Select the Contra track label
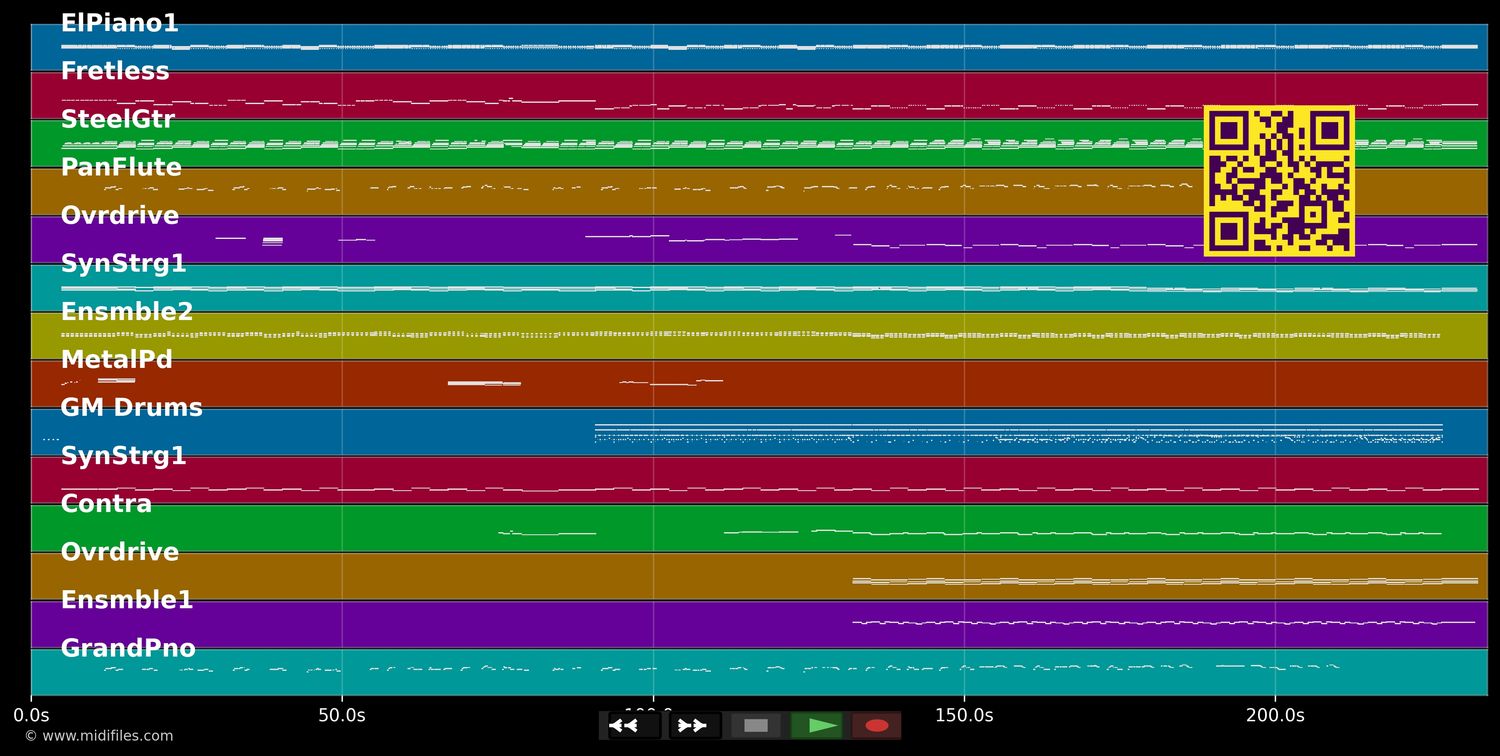1500x756 pixels. pos(106,504)
